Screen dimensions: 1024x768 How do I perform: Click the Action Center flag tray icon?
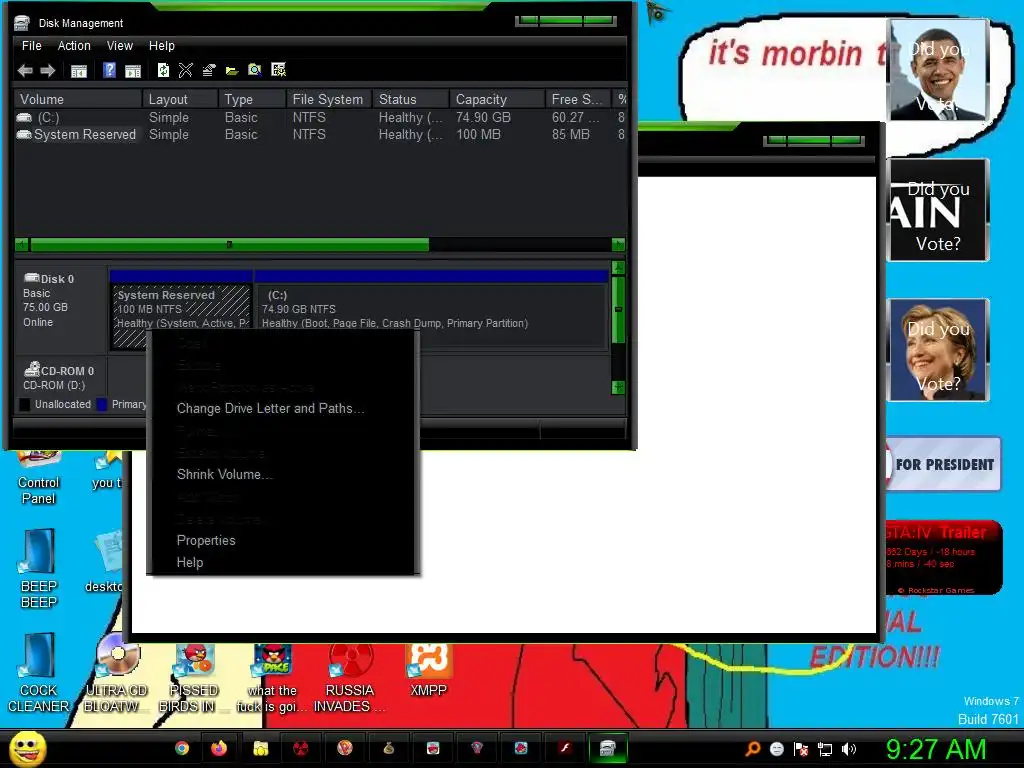pyautogui.click(x=801, y=749)
